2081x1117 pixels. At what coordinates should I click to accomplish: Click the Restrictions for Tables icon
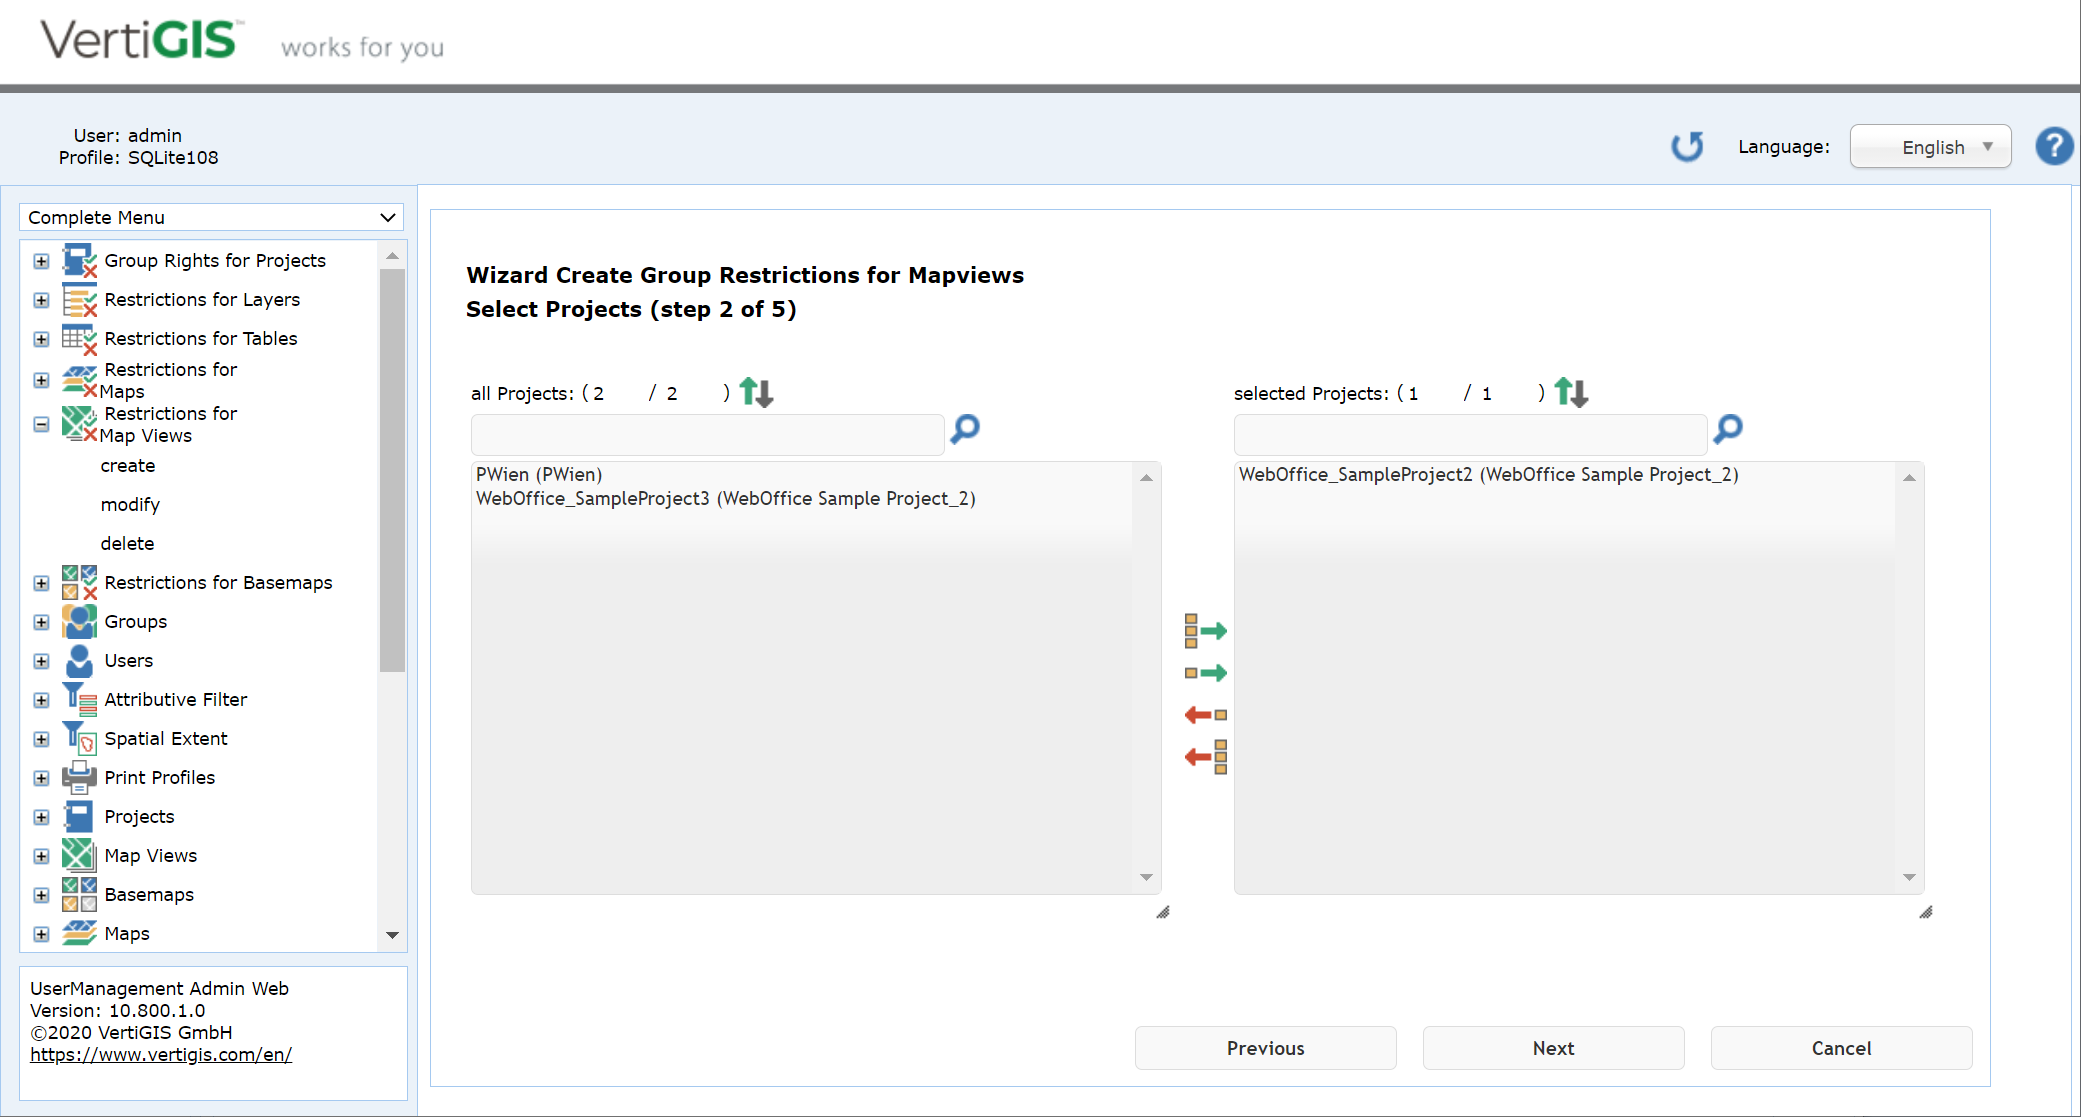79,338
